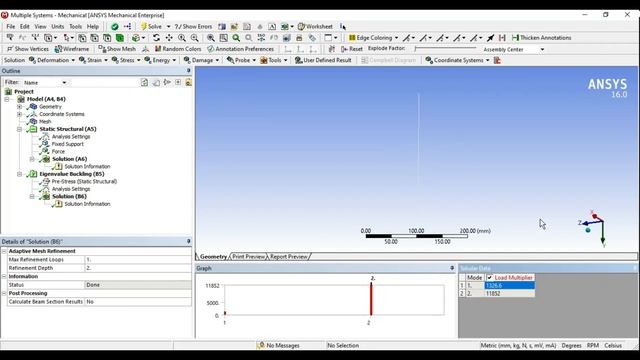Click the Thicken Annotations icon

[x=515, y=38]
